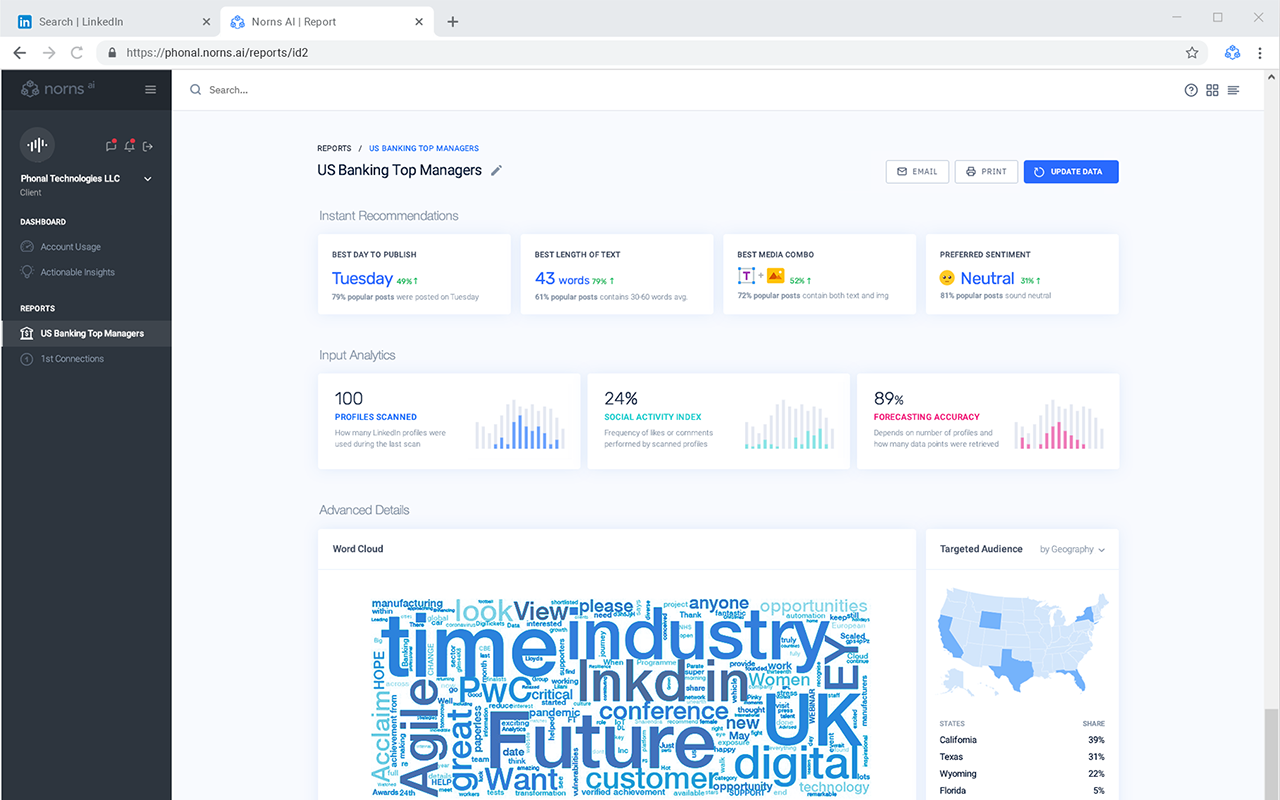Go back in browser
This screenshot has height=800, width=1280.
click(x=20, y=52)
